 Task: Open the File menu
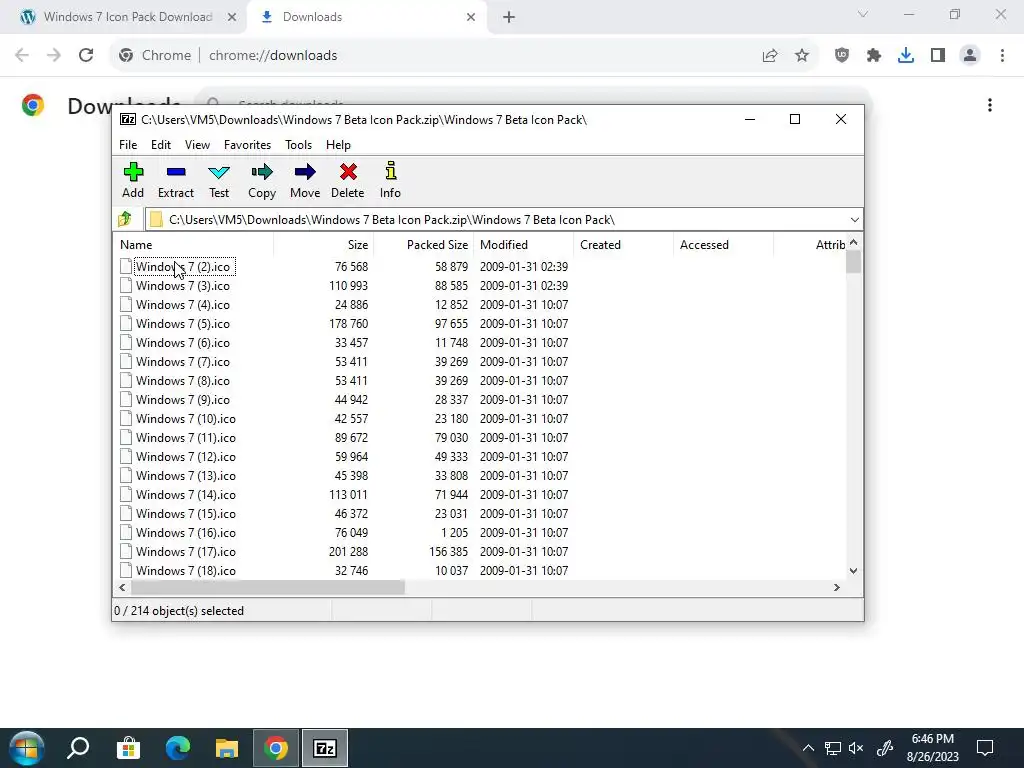click(128, 145)
